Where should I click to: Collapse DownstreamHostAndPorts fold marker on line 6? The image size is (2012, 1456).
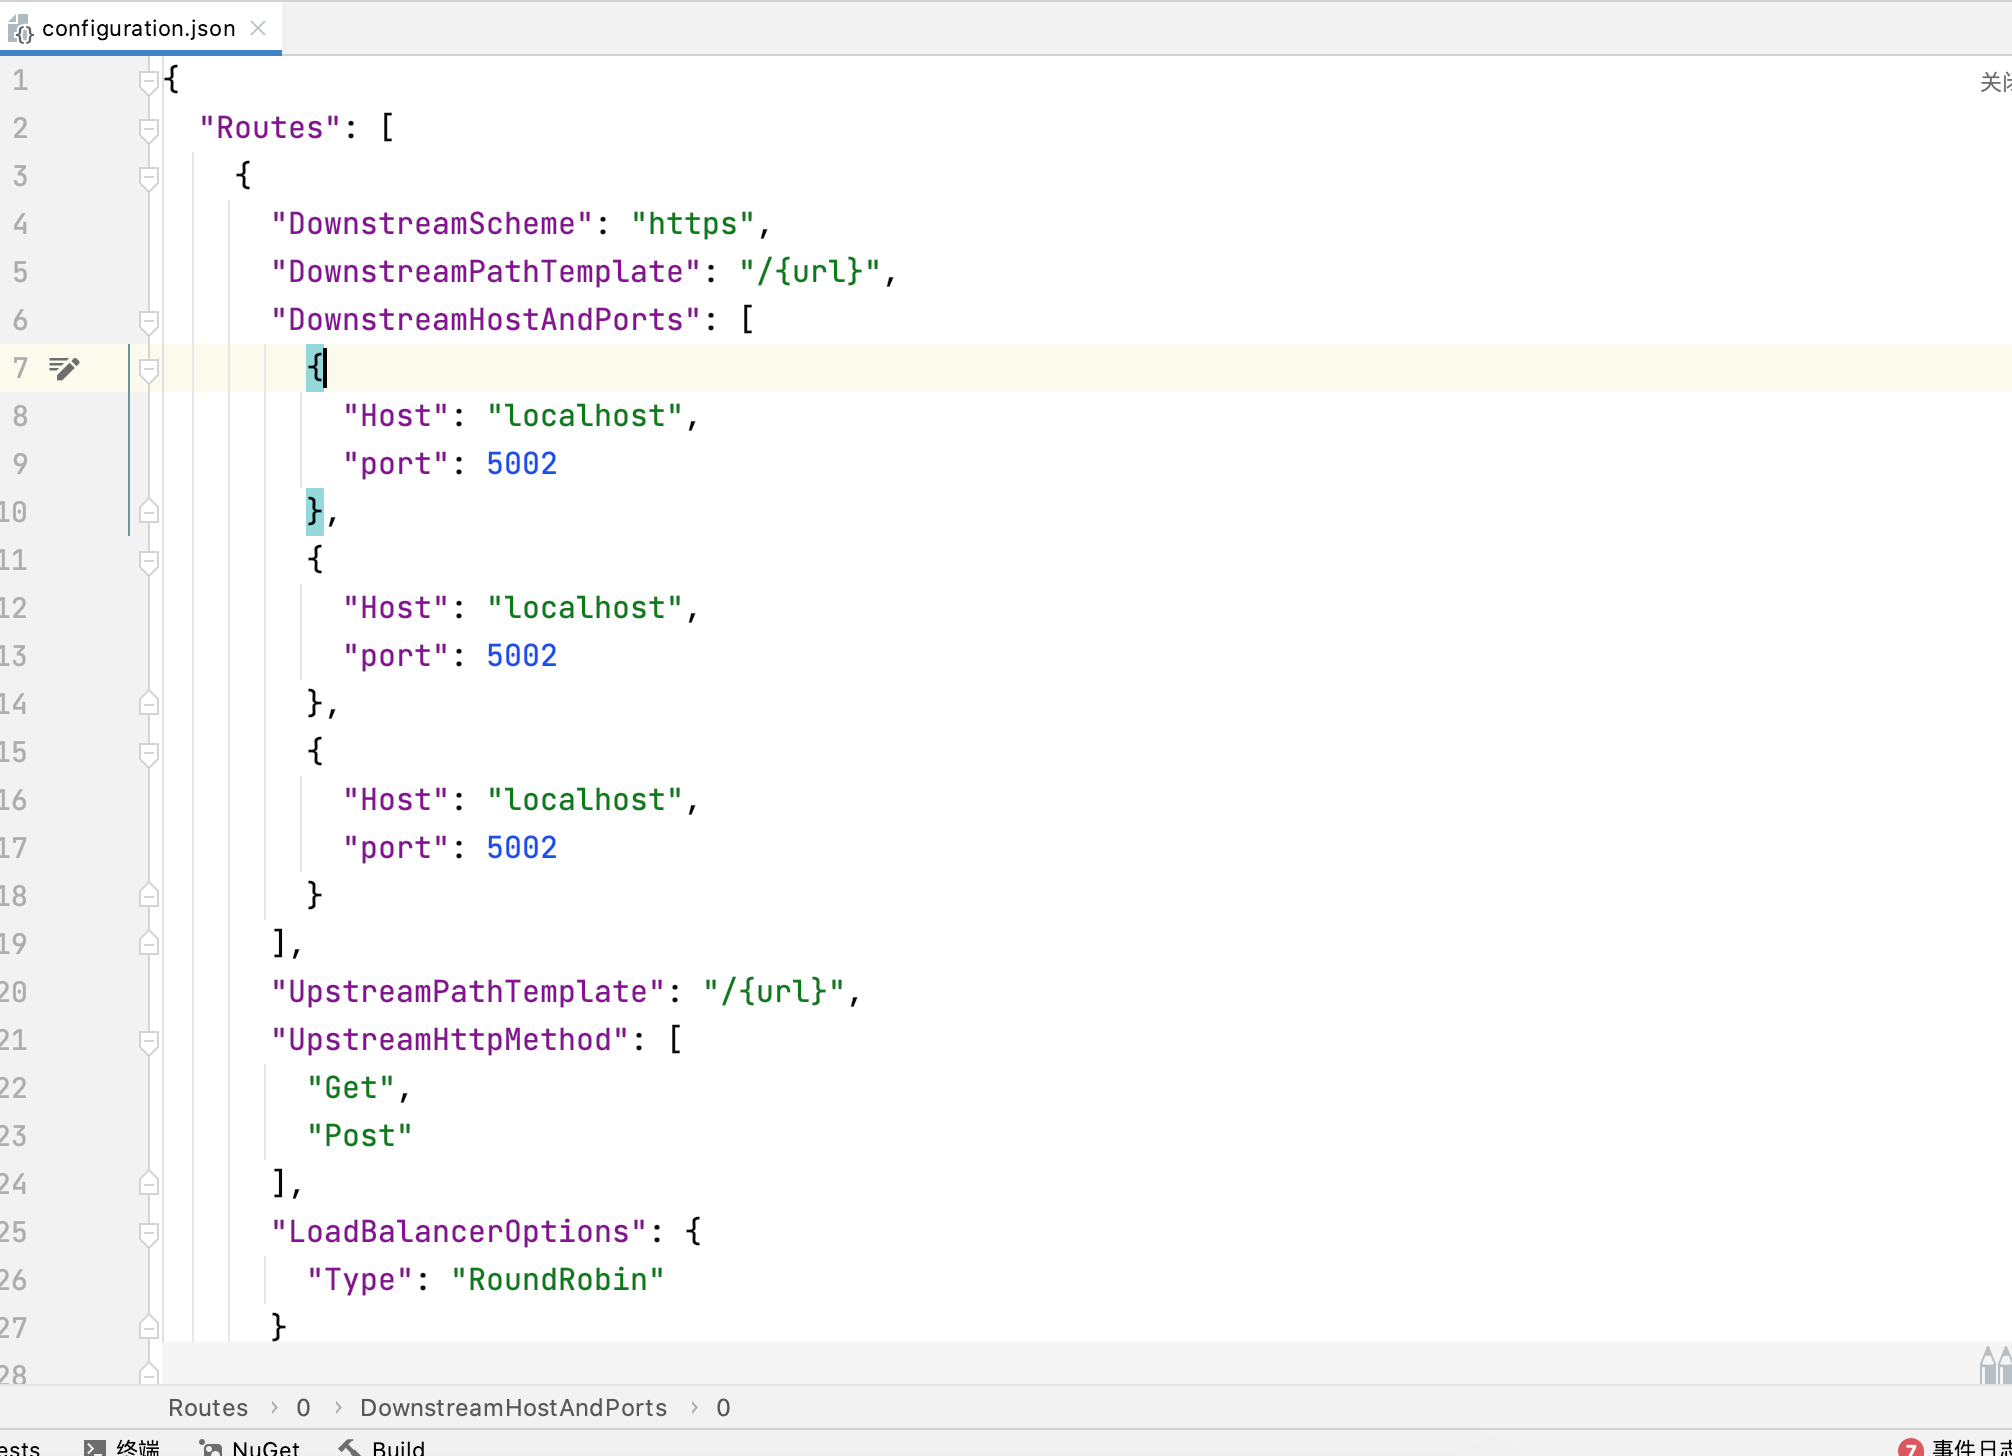tap(149, 322)
